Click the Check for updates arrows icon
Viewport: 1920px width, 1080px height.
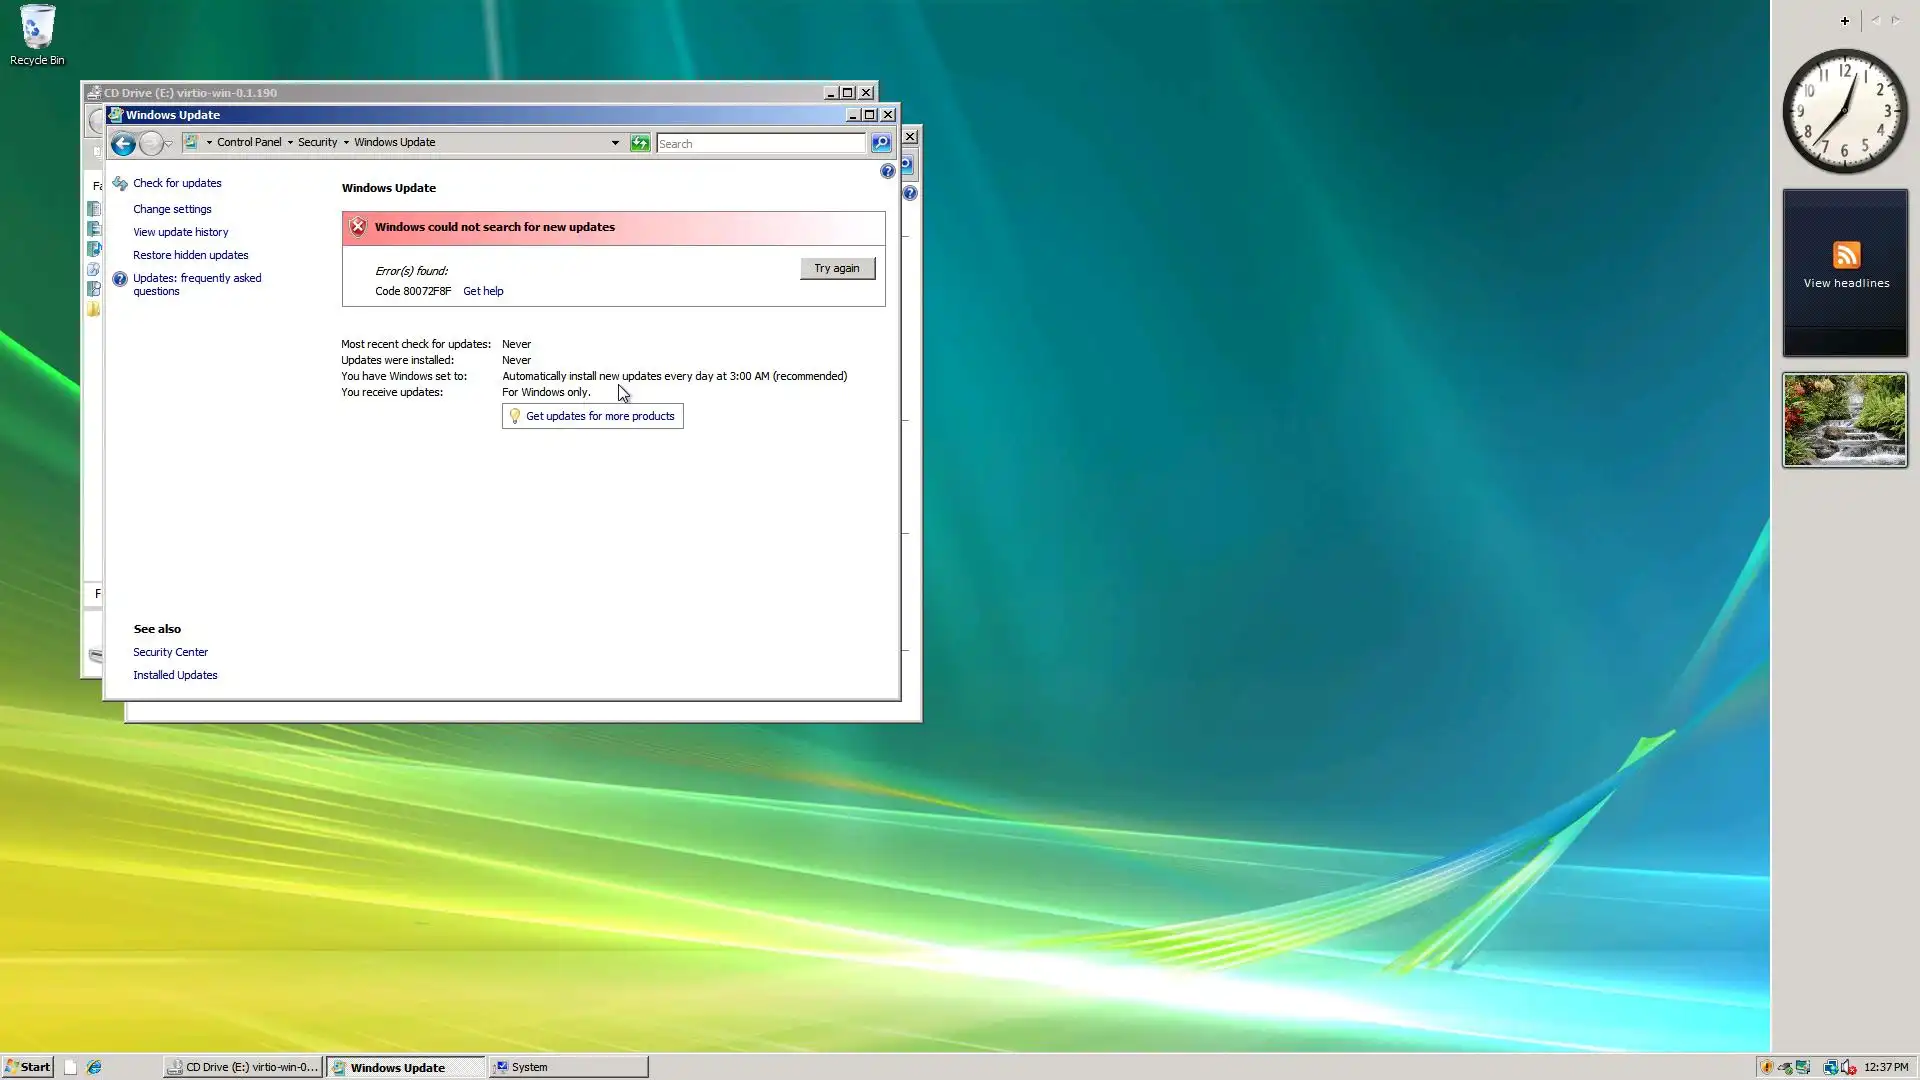(x=120, y=183)
